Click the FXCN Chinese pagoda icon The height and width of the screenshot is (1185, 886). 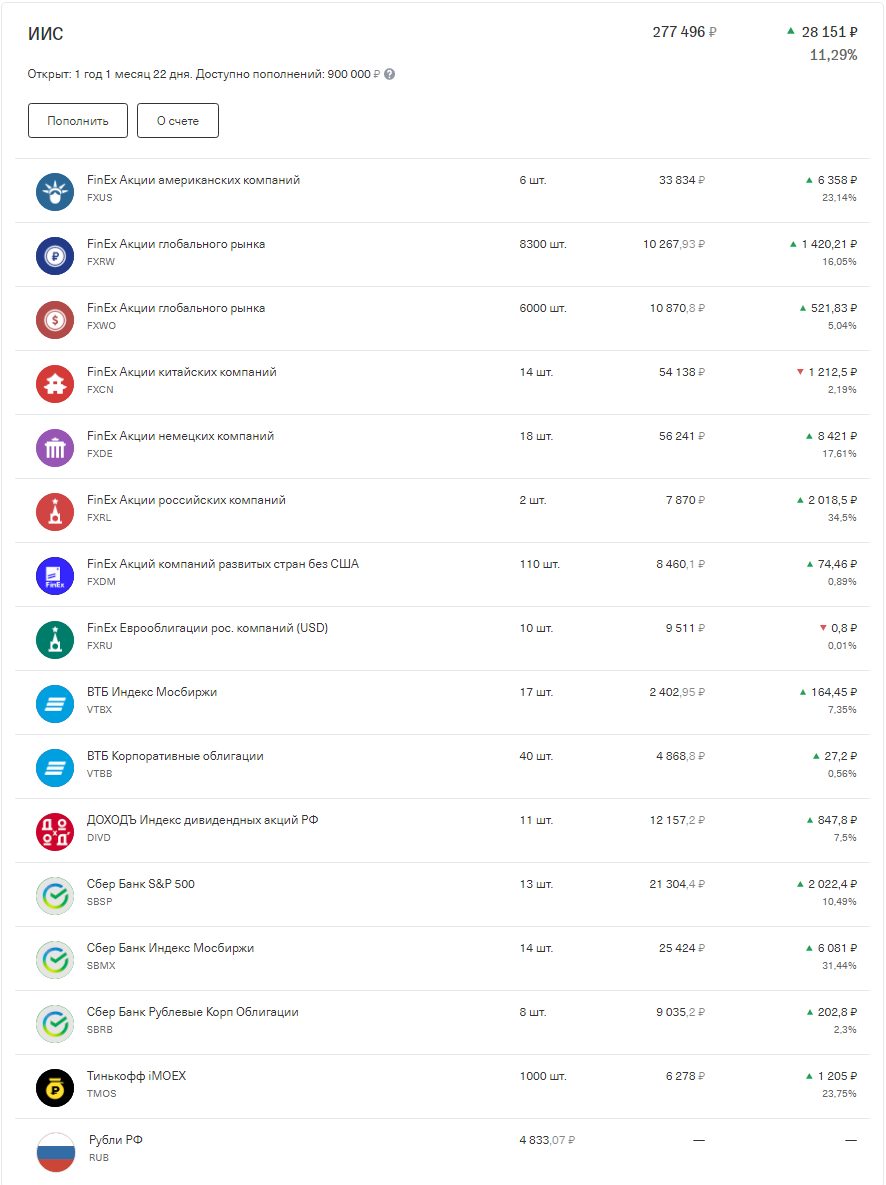tap(55, 384)
